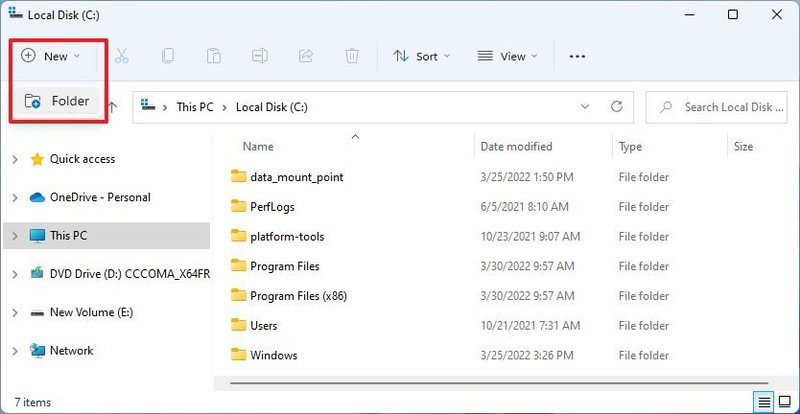The width and height of the screenshot is (800, 414).
Task: Click the Share icon in toolbar
Action: tap(306, 56)
